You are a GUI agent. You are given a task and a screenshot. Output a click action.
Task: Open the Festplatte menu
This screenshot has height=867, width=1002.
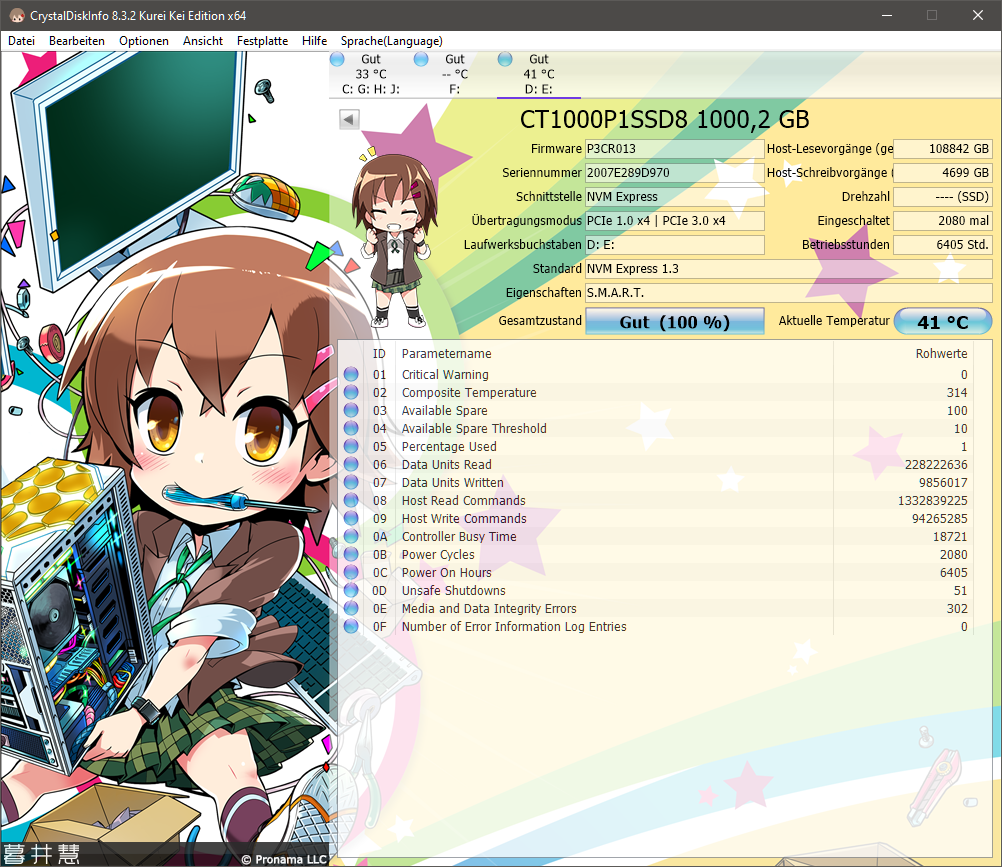[262, 41]
